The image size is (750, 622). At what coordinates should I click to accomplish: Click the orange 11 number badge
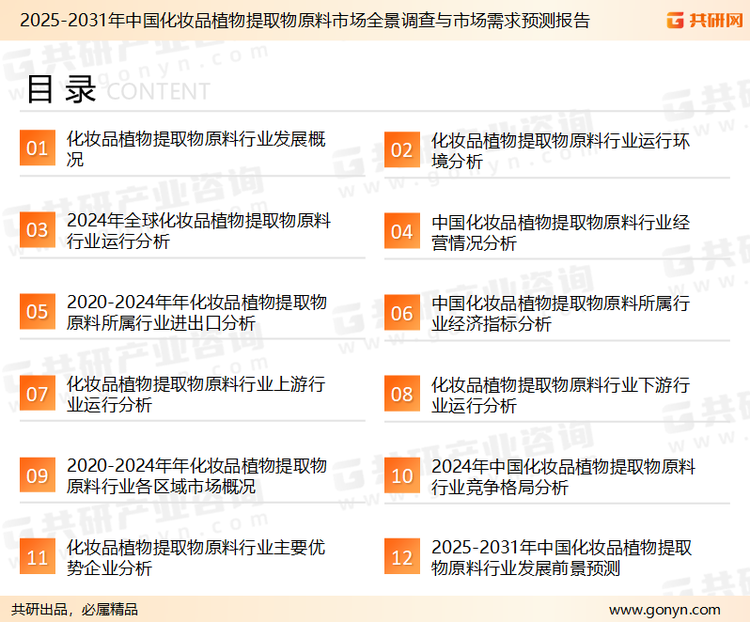(x=37, y=556)
